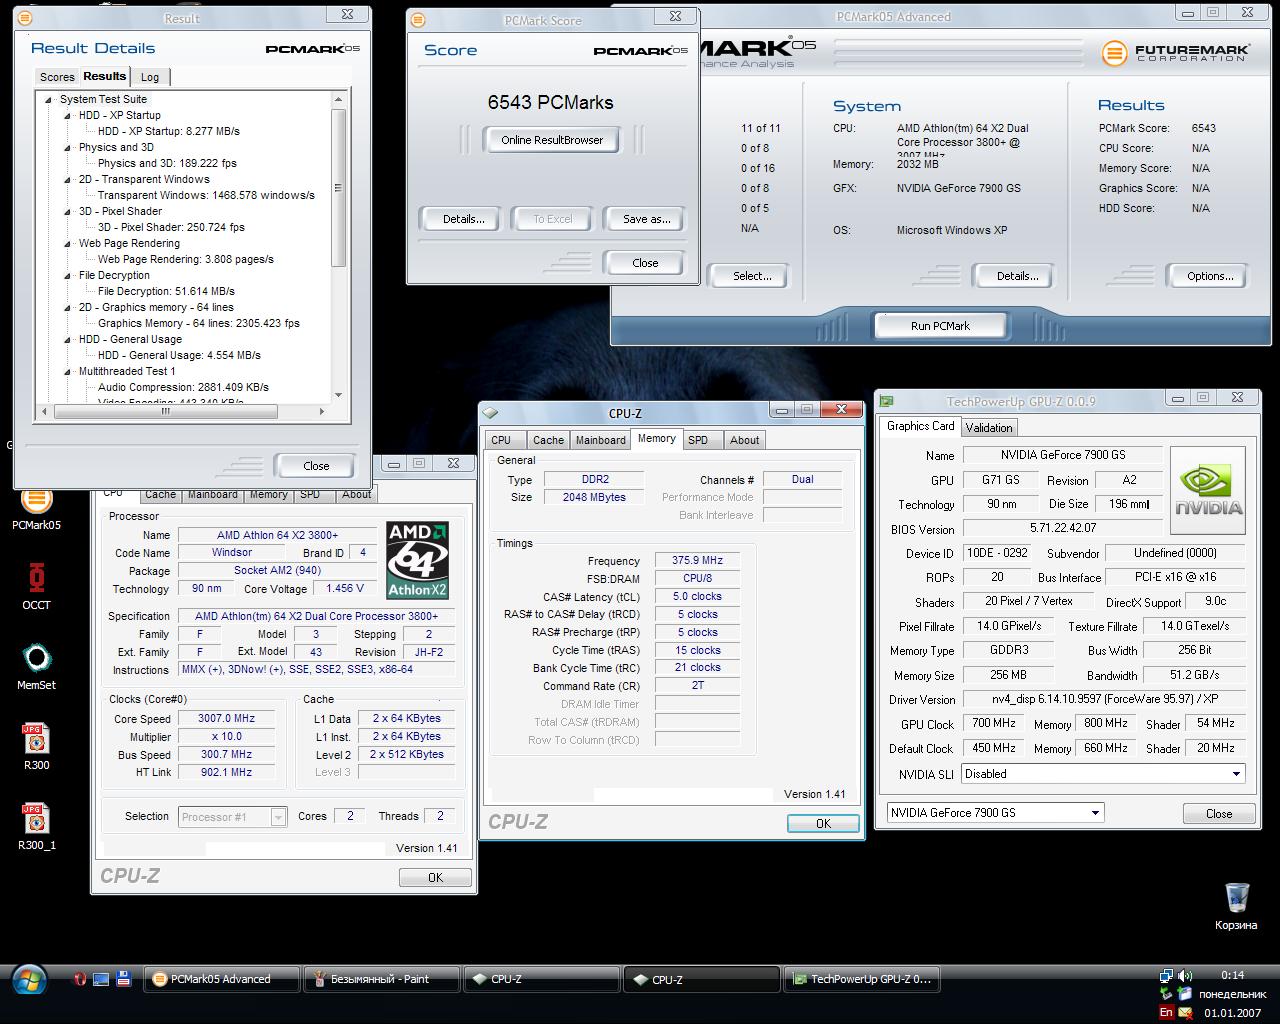The width and height of the screenshot is (1280, 1024).
Task: Switch to the Log tab in Result Details
Action: [150, 77]
